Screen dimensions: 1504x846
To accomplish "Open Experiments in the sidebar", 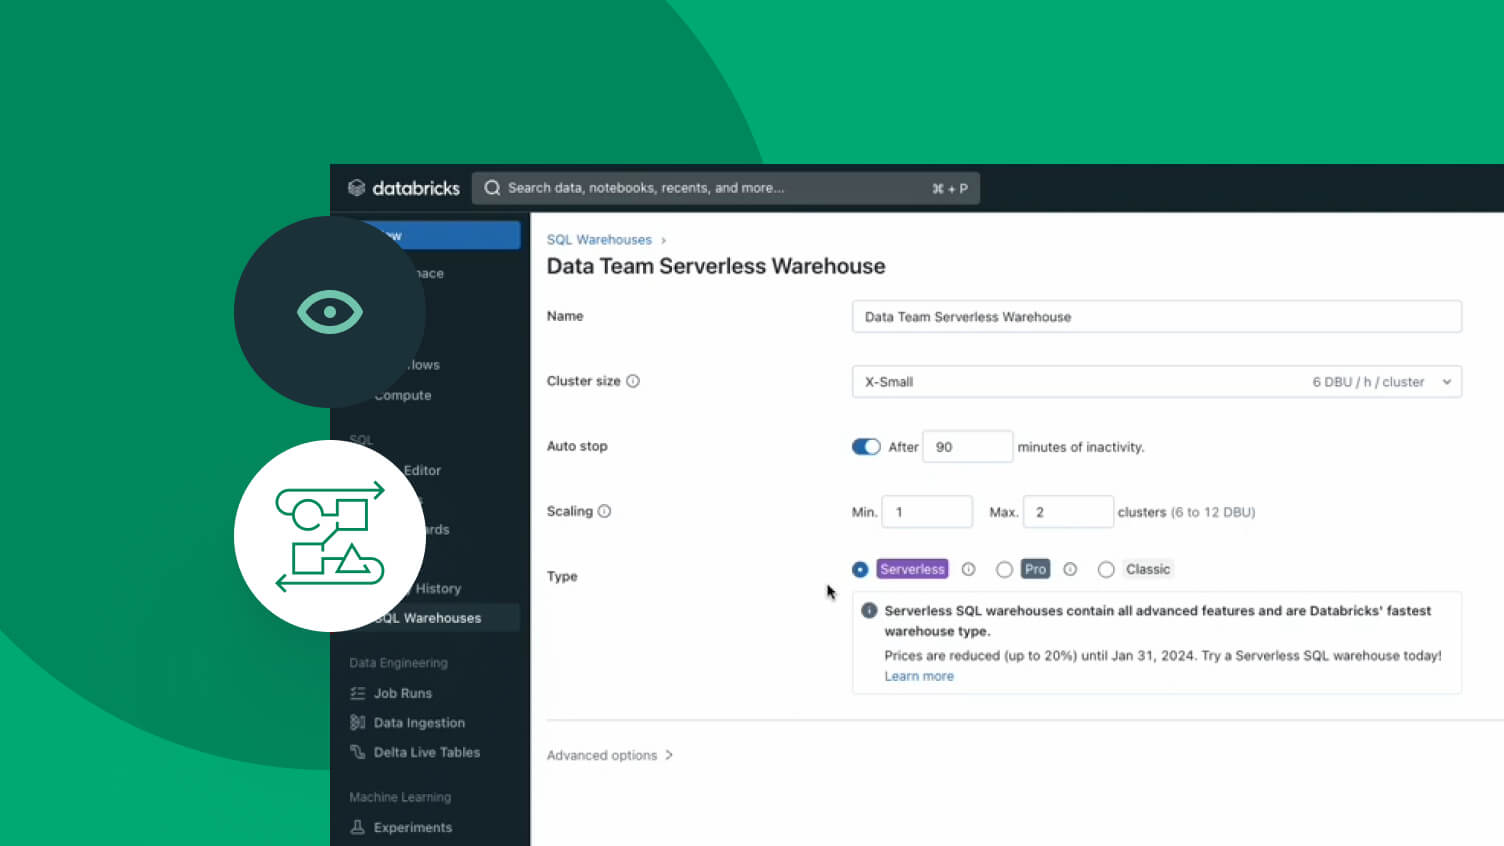I will (412, 827).
